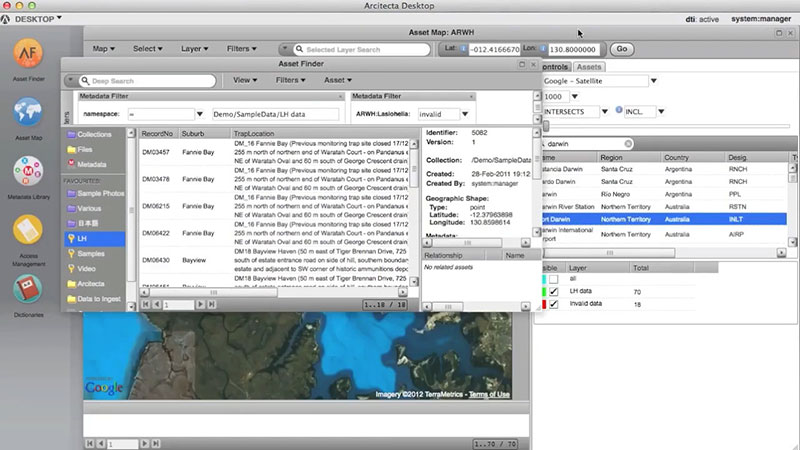This screenshot has width=800, height=450.
Task: Open the Dictionaries book icon
Action: (28, 290)
